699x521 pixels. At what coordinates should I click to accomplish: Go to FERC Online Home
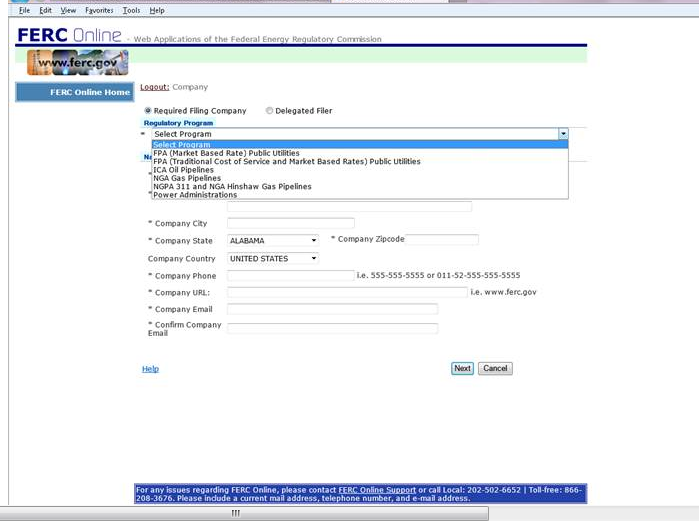(x=75, y=92)
